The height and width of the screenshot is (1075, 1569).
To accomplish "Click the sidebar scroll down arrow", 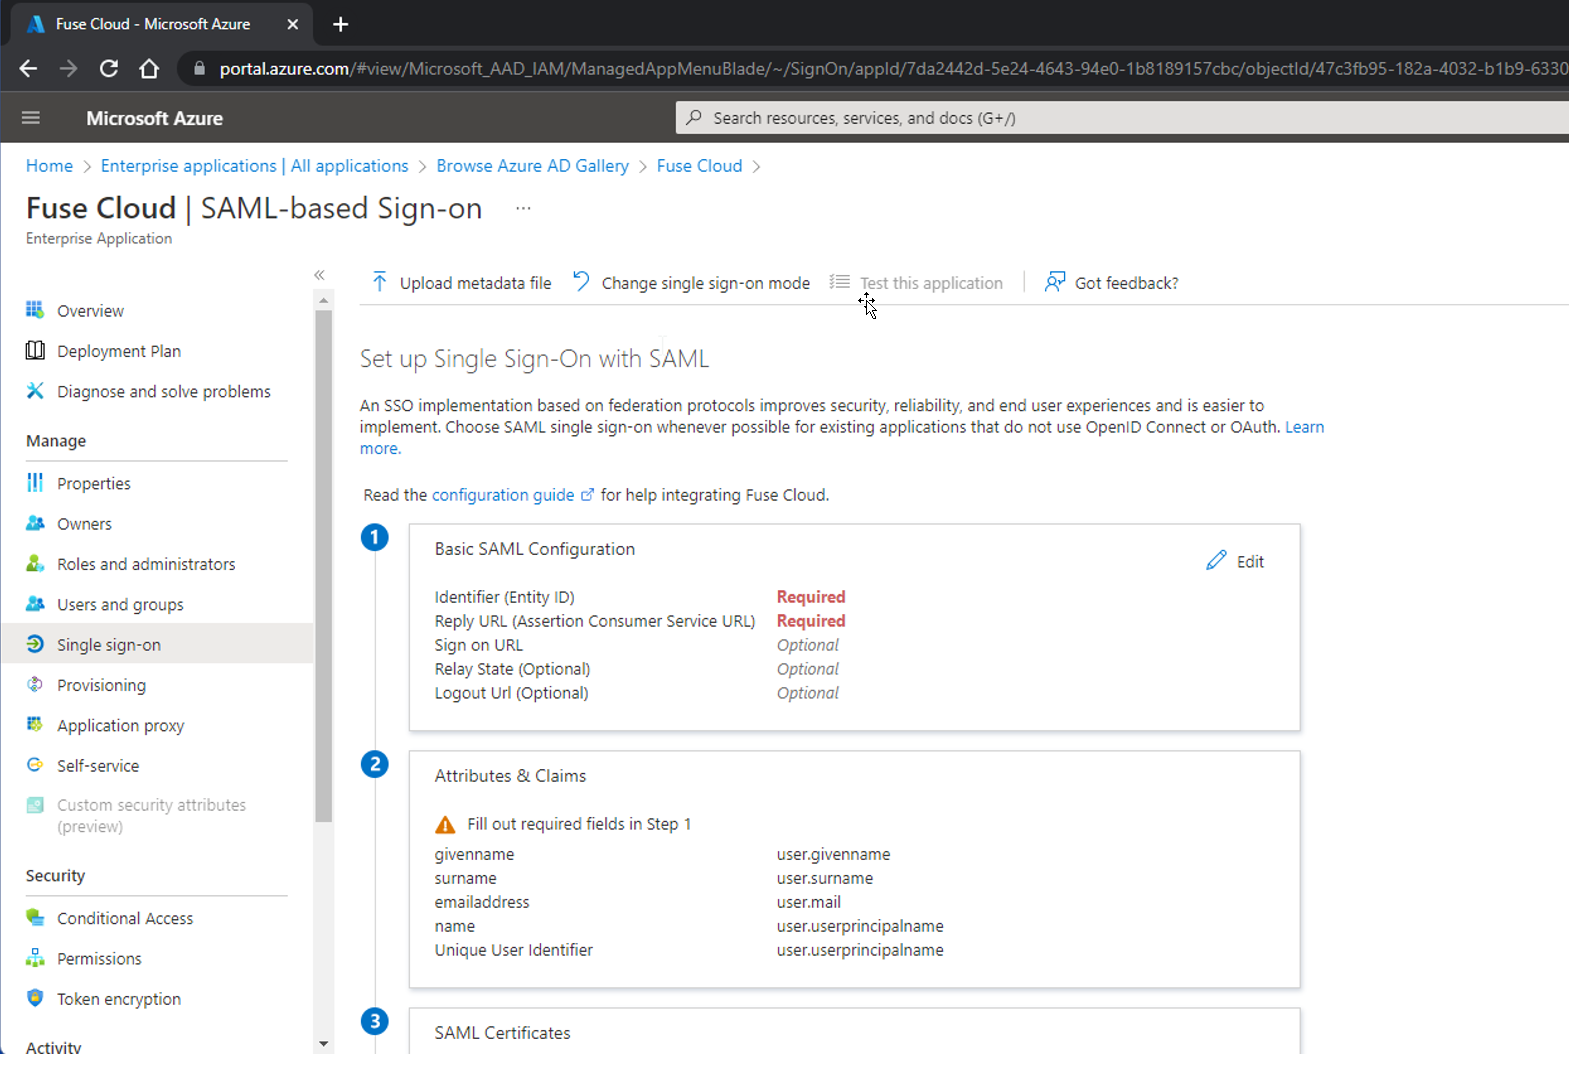I will 323,1044.
